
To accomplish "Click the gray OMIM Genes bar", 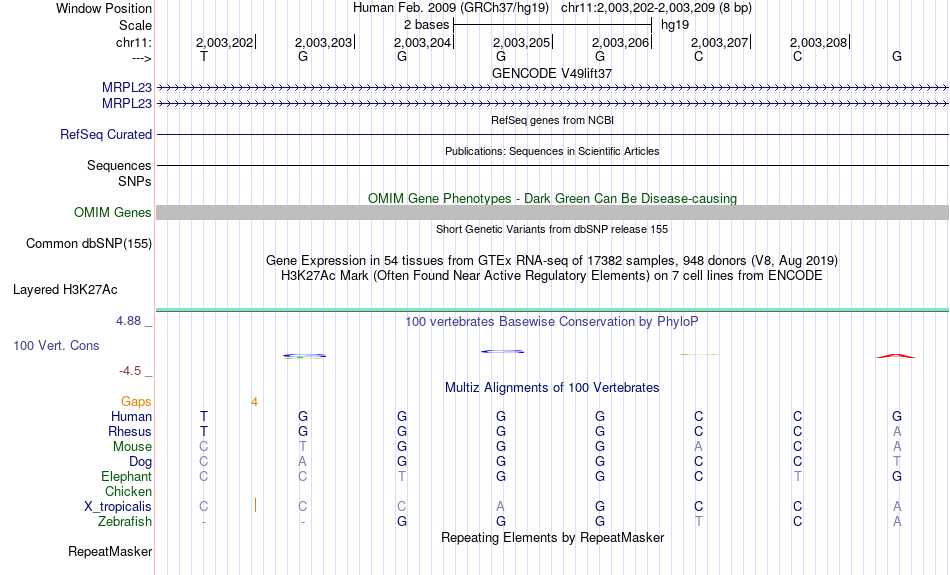I will click(552, 213).
